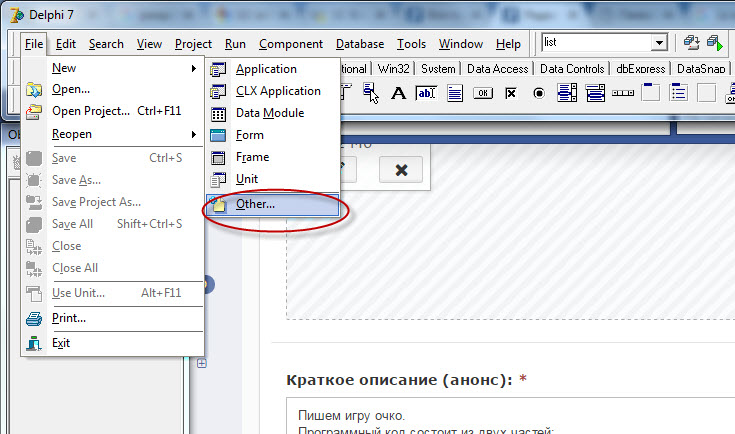Open the Tools menu
This screenshot has height=434, width=735.
click(411, 44)
